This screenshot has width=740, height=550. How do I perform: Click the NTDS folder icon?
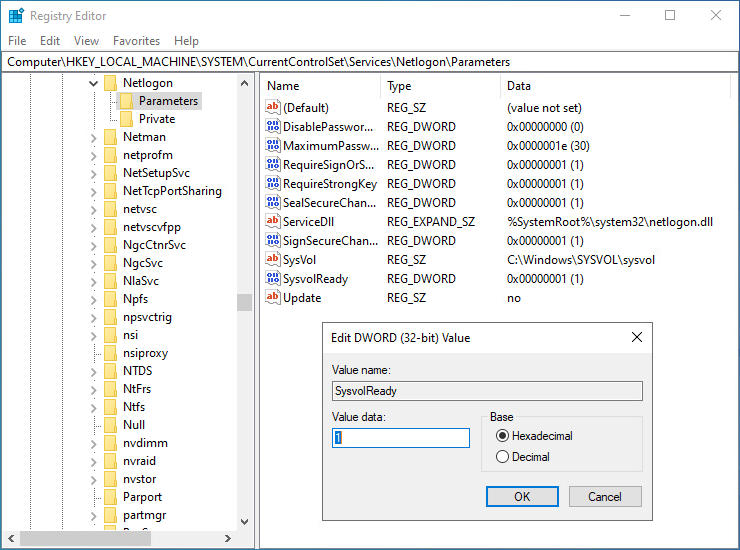point(111,371)
